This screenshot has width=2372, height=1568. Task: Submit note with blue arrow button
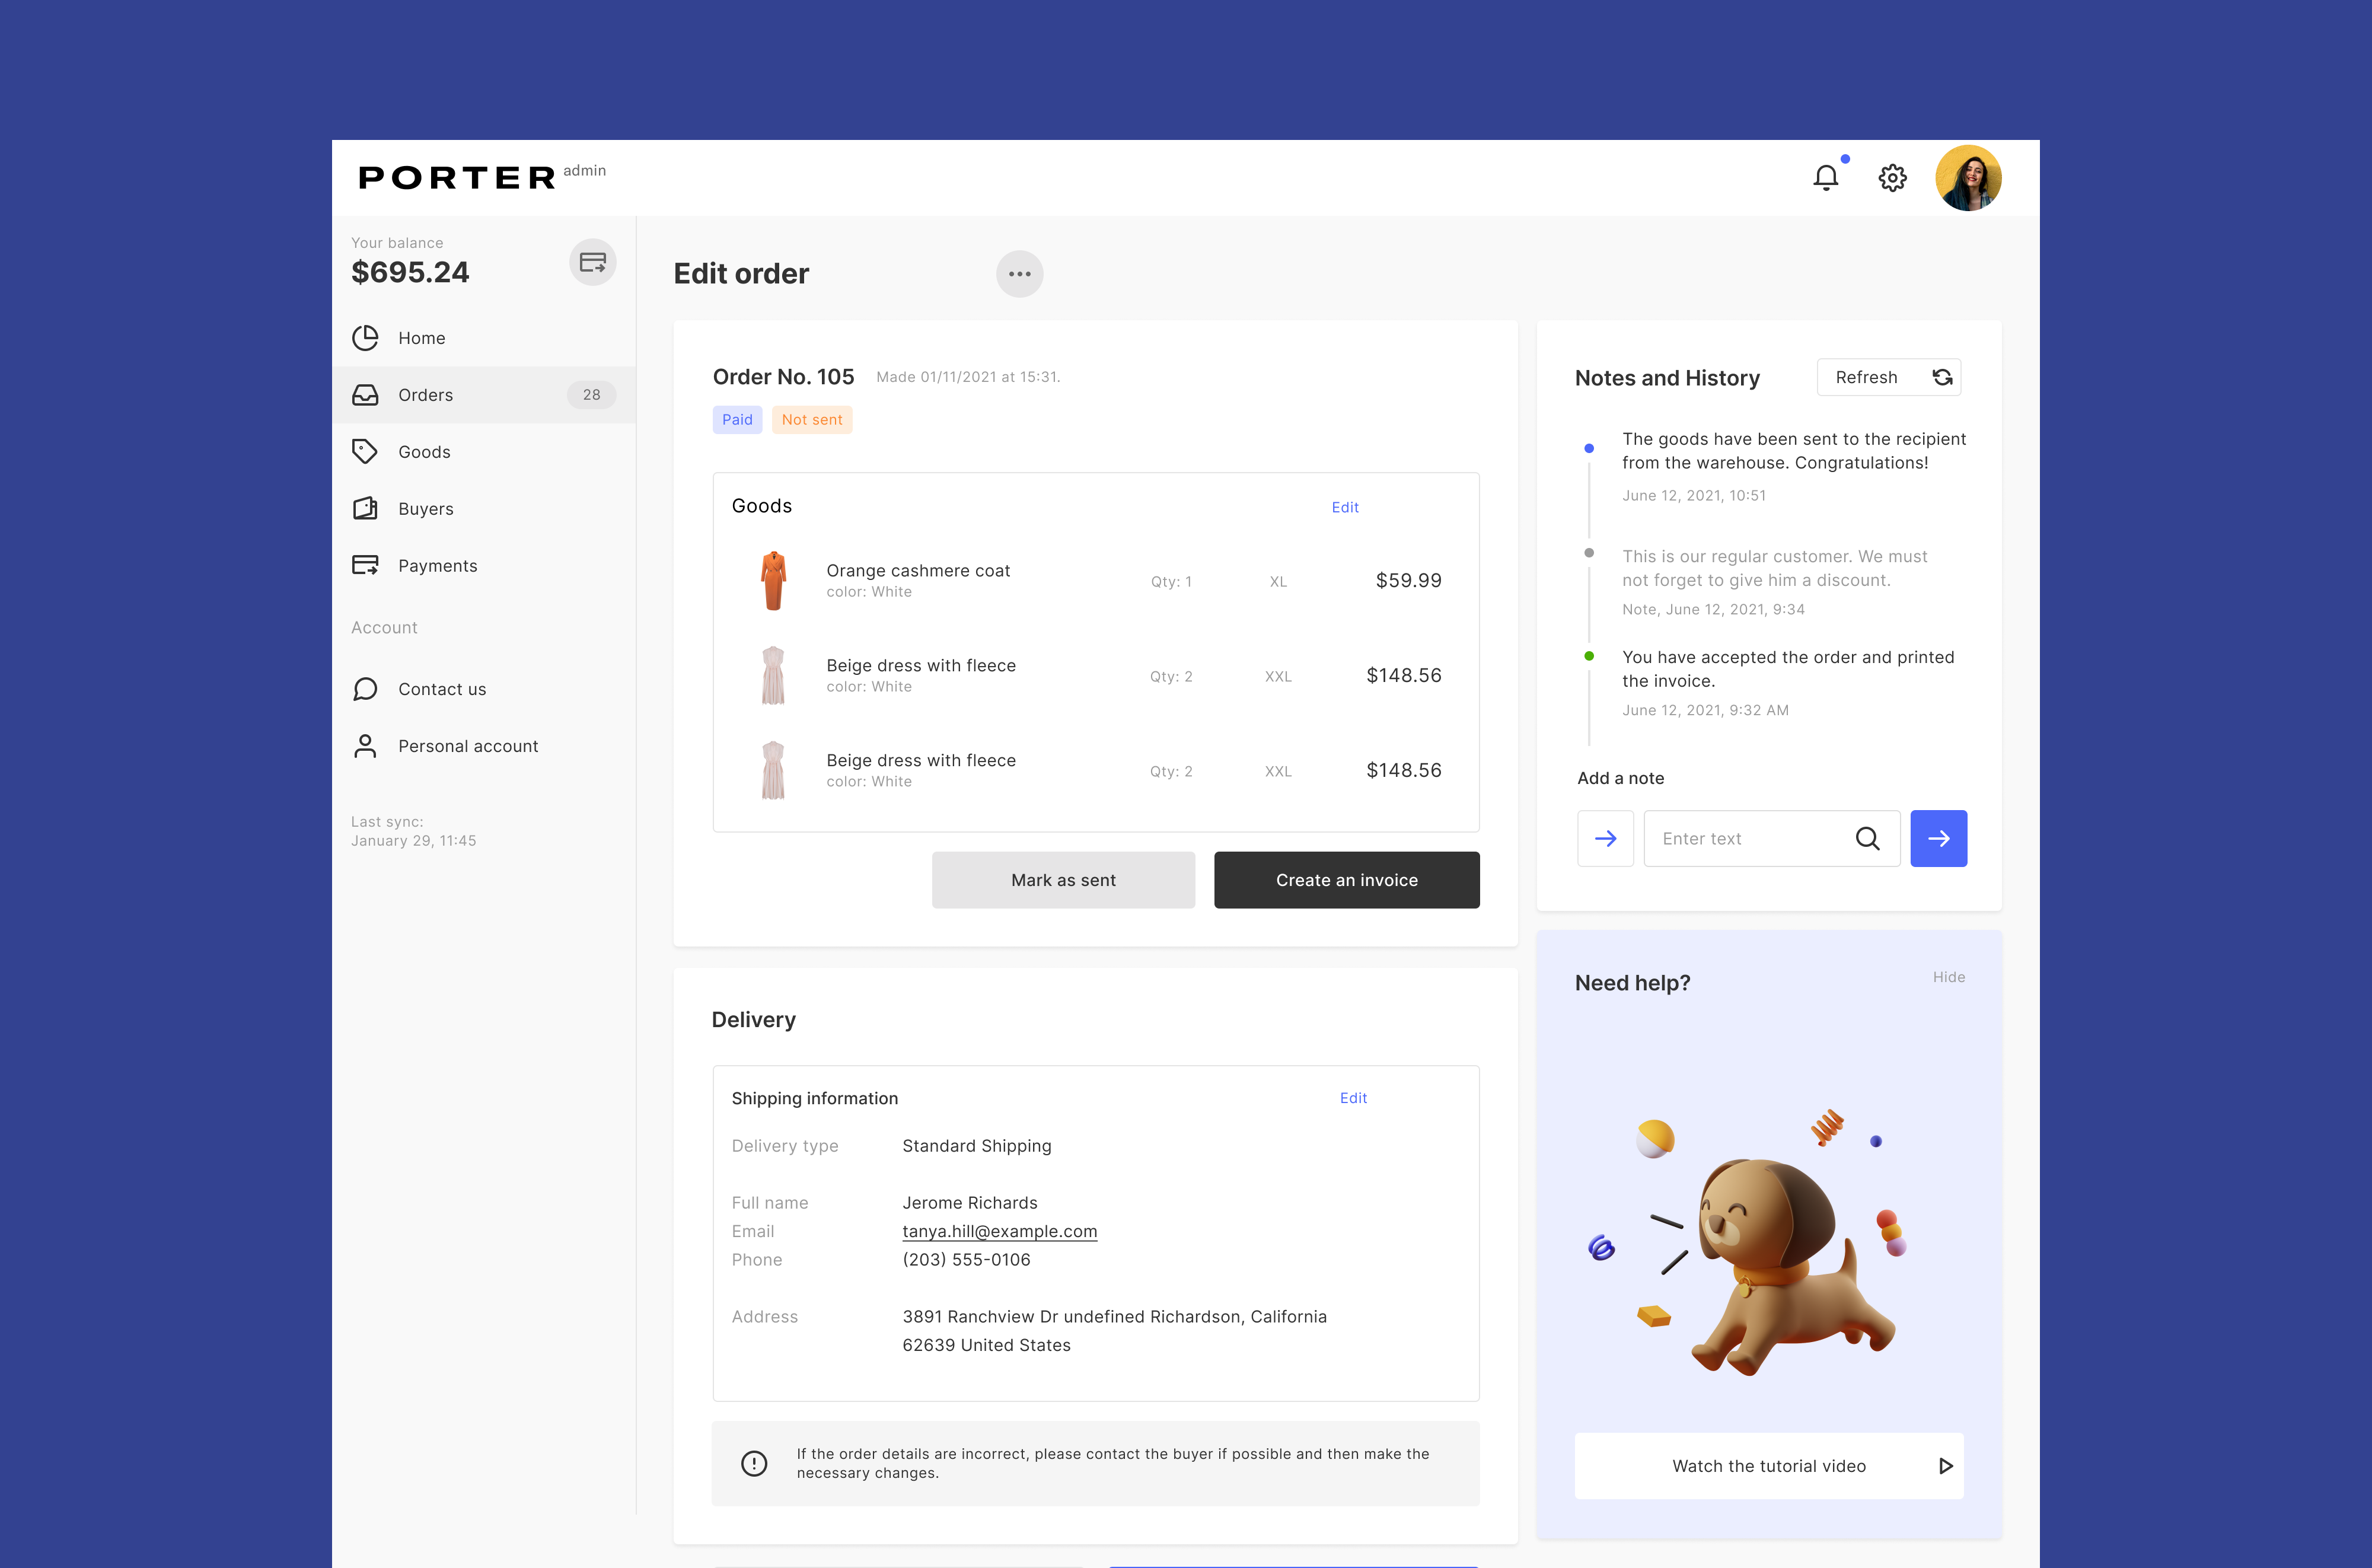pos(1938,838)
